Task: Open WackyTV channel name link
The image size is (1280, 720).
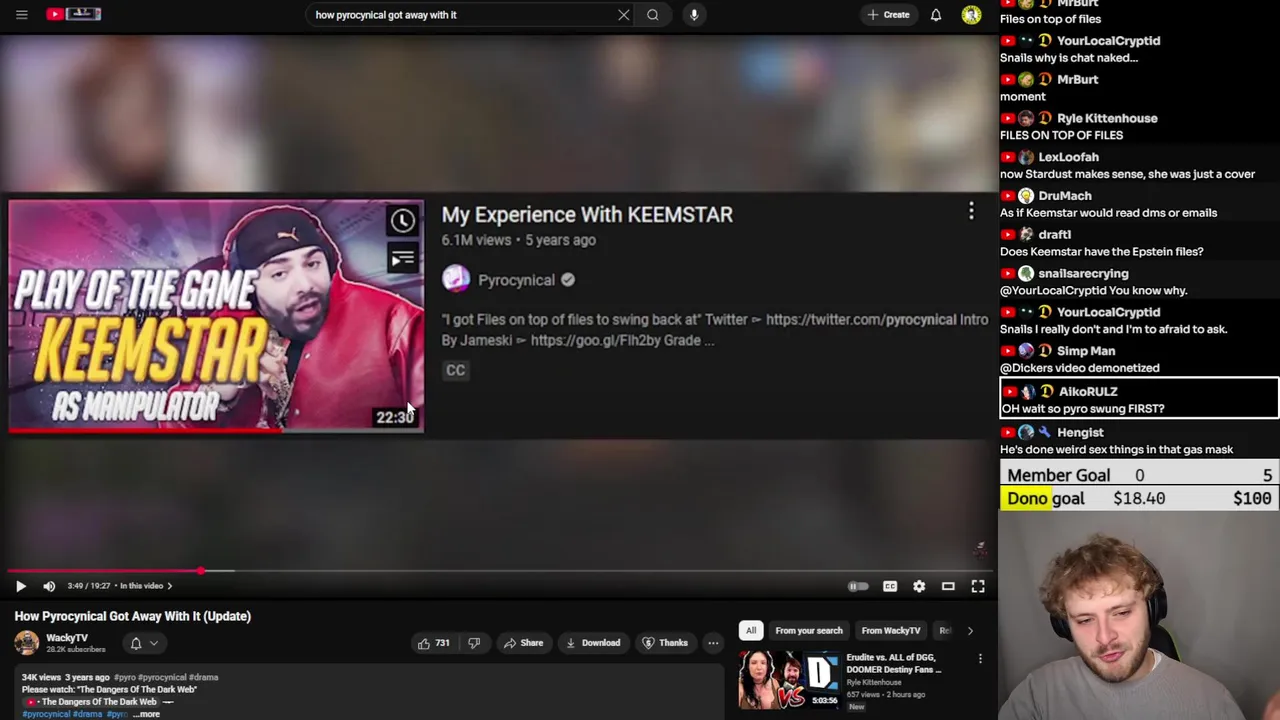Action: pyautogui.click(x=67, y=638)
